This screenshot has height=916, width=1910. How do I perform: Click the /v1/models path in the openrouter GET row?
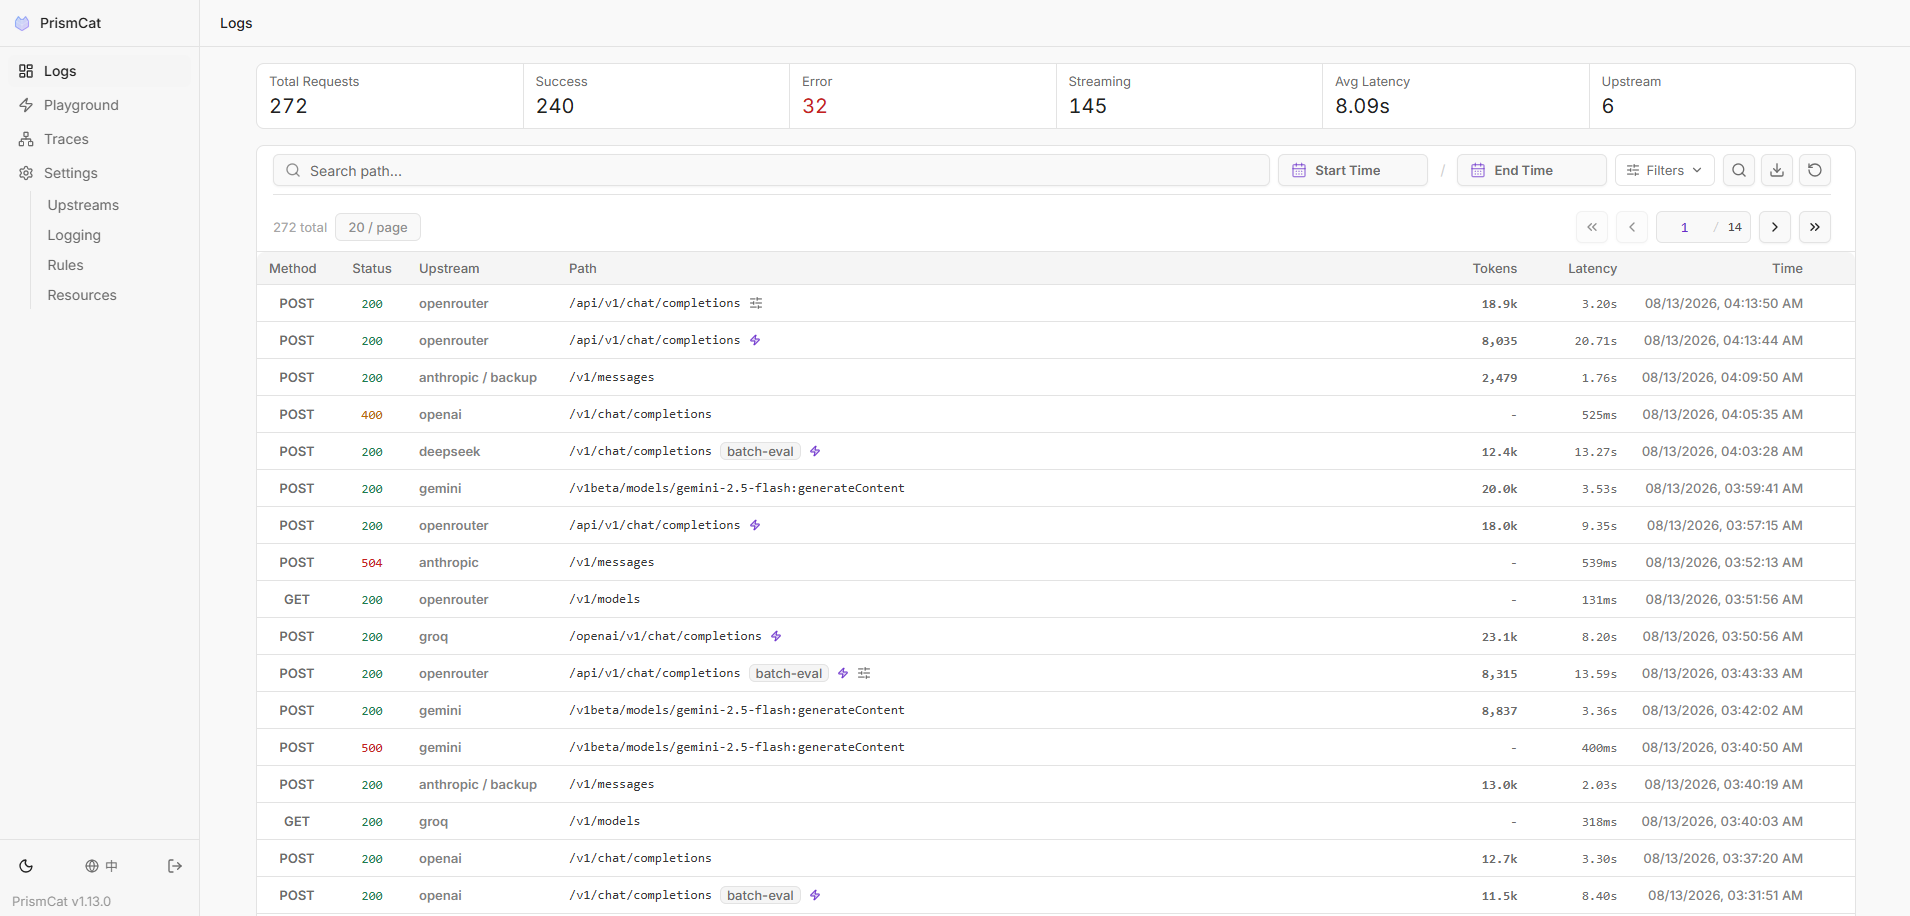click(605, 599)
